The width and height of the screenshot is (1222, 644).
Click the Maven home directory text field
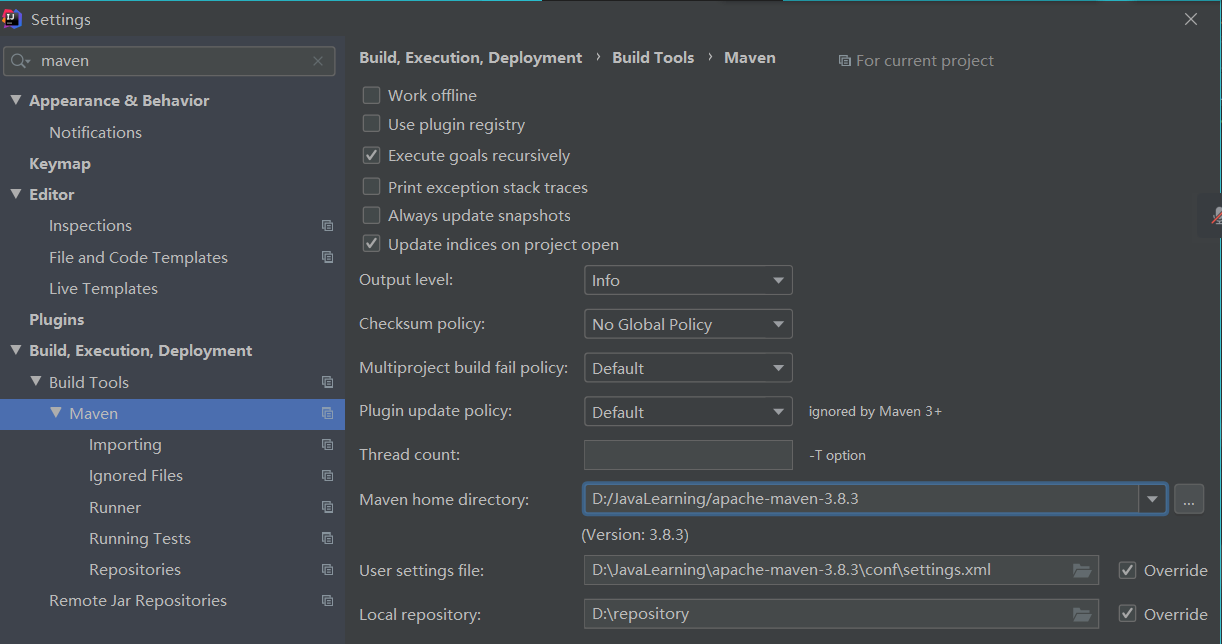861,498
